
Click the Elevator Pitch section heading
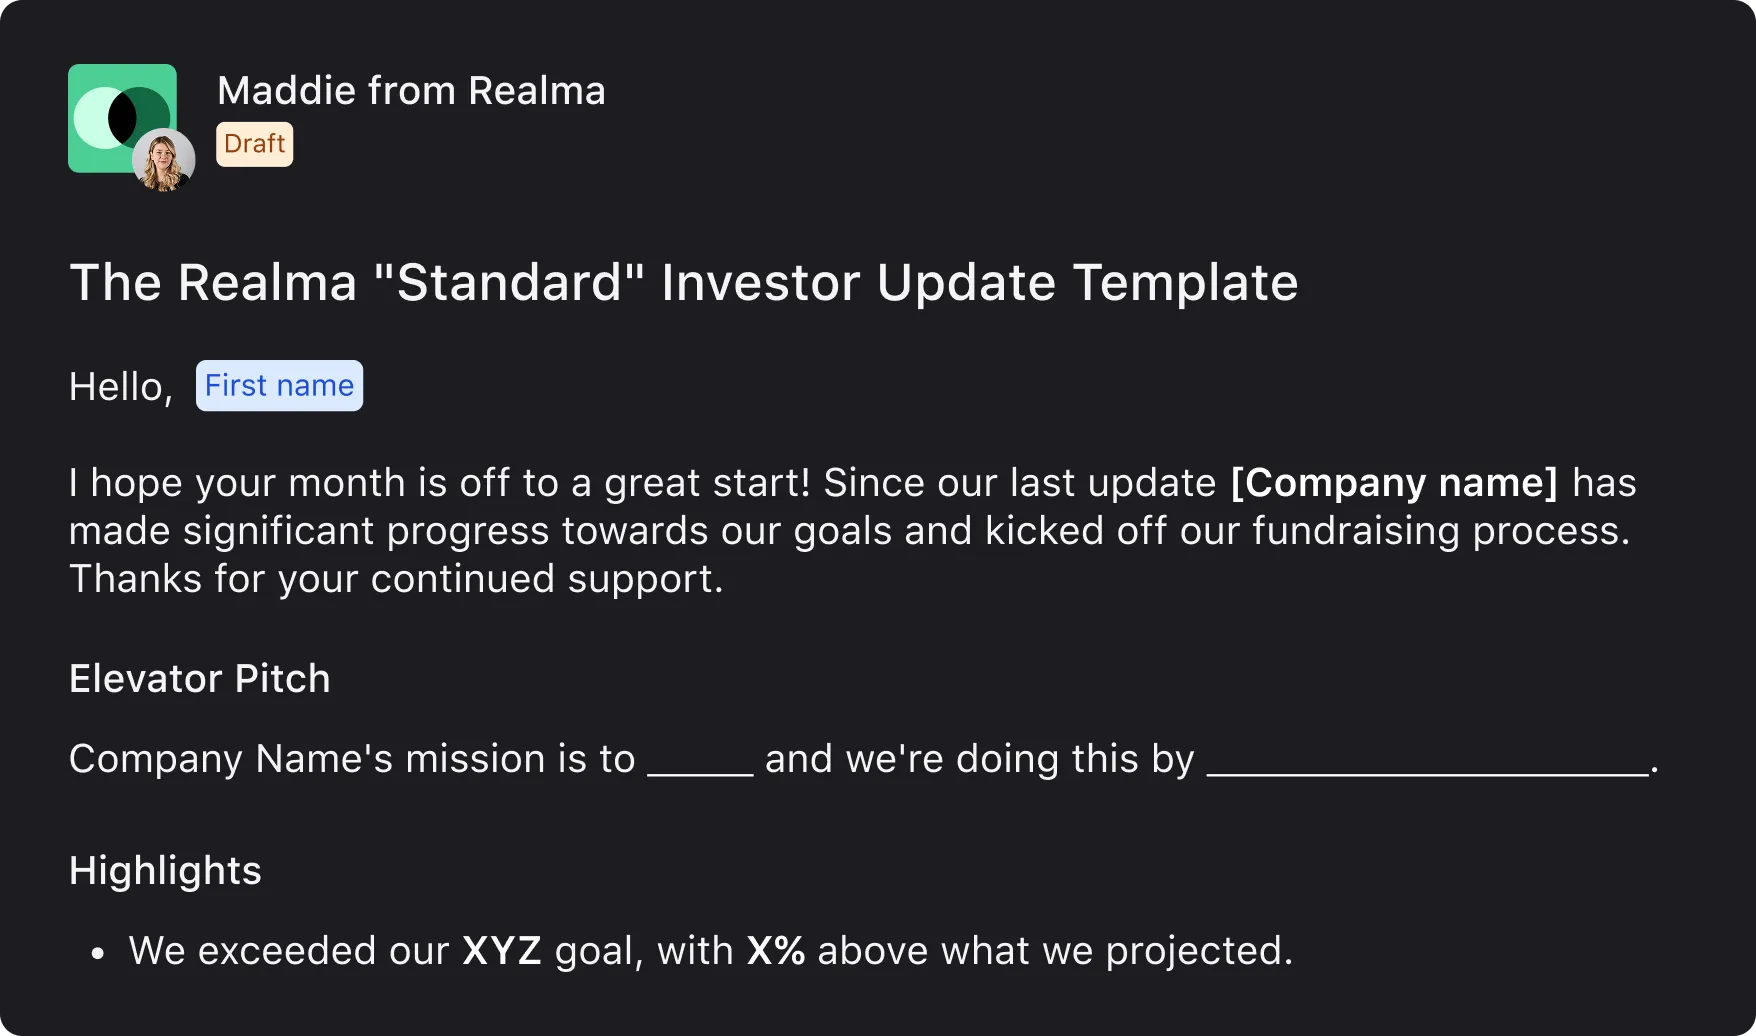[x=199, y=678]
